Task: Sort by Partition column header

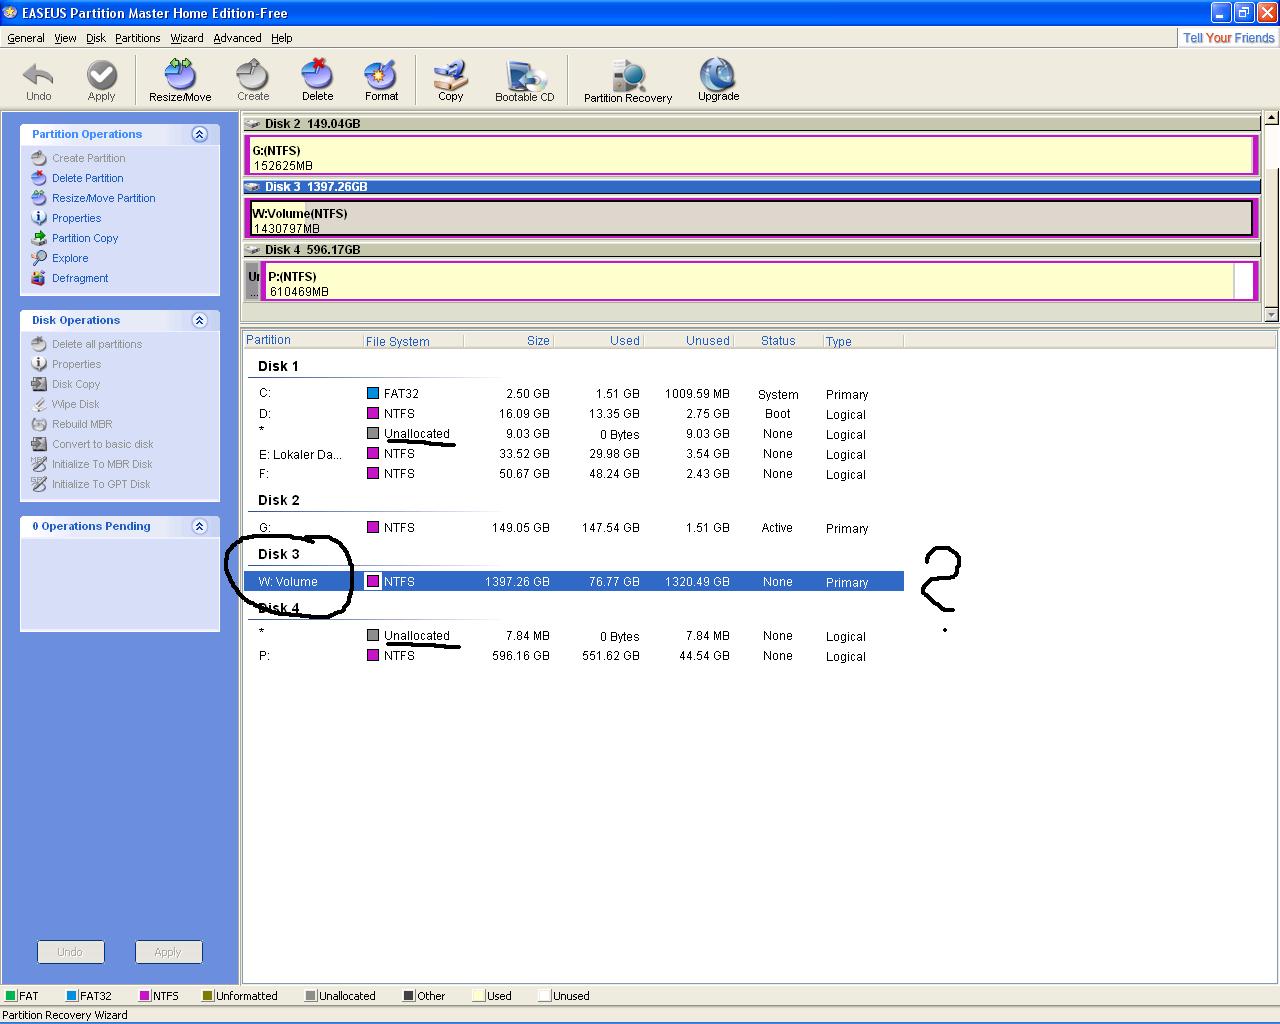Action: (x=303, y=341)
